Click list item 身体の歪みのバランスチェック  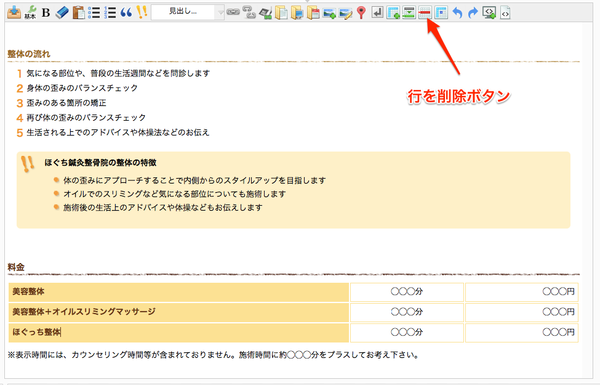(x=82, y=88)
